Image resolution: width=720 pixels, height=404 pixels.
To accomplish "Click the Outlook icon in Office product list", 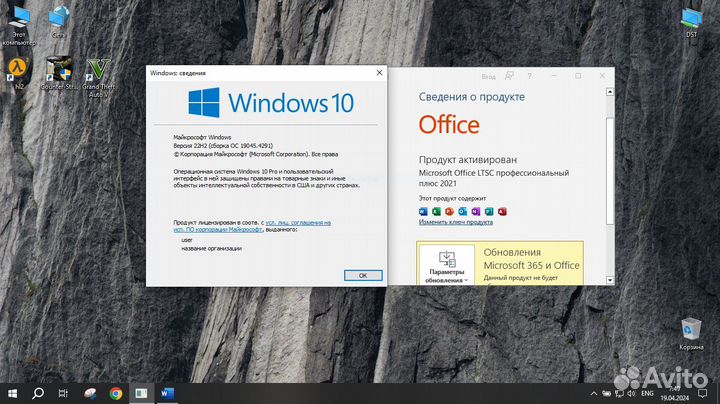I will (462, 211).
